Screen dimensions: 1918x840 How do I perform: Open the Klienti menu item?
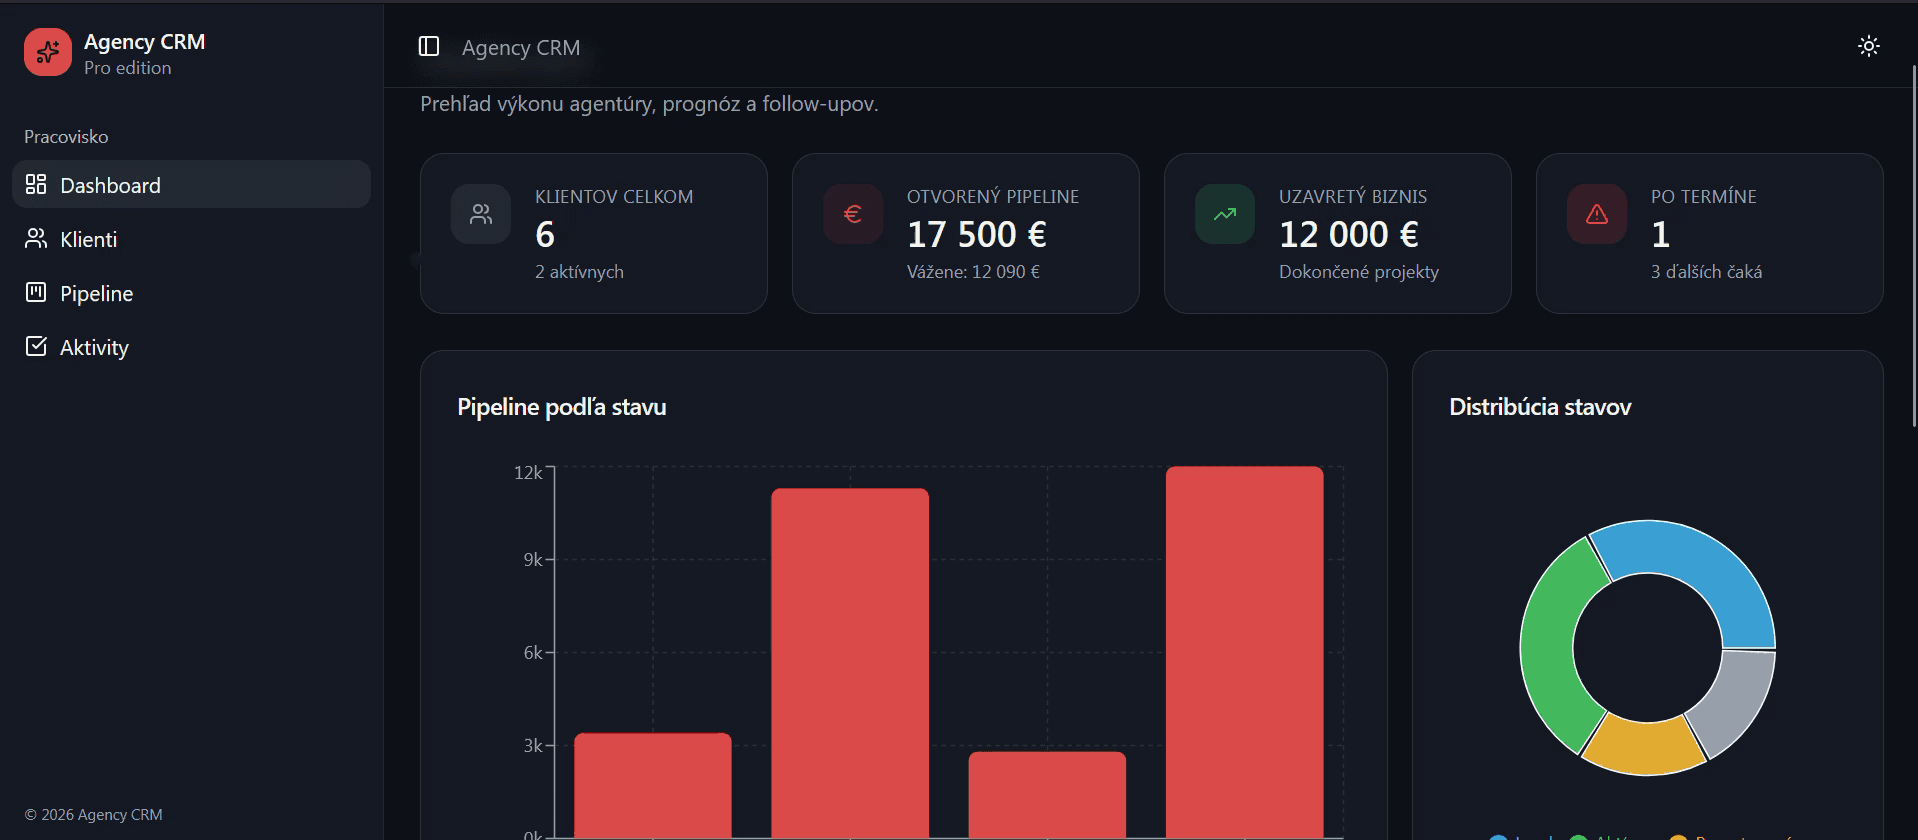click(191, 238)
